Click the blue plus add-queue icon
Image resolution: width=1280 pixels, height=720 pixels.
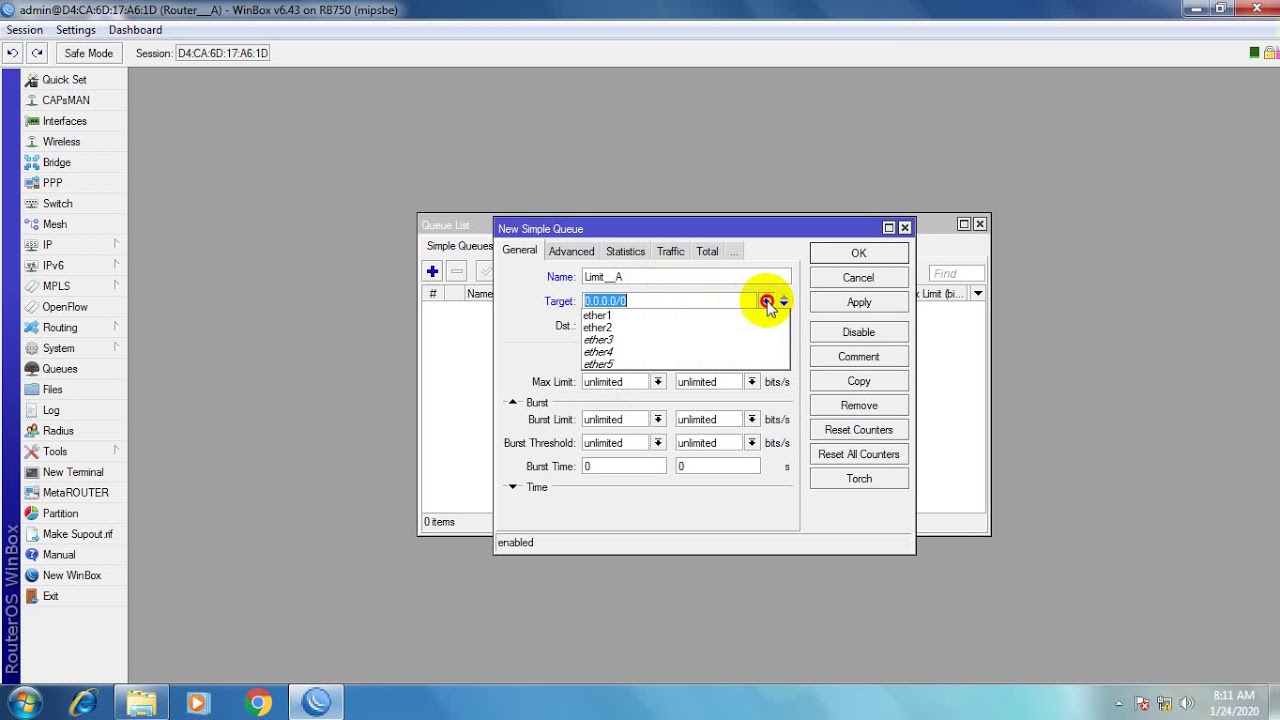pyautogui.click(x=432, y=271)
